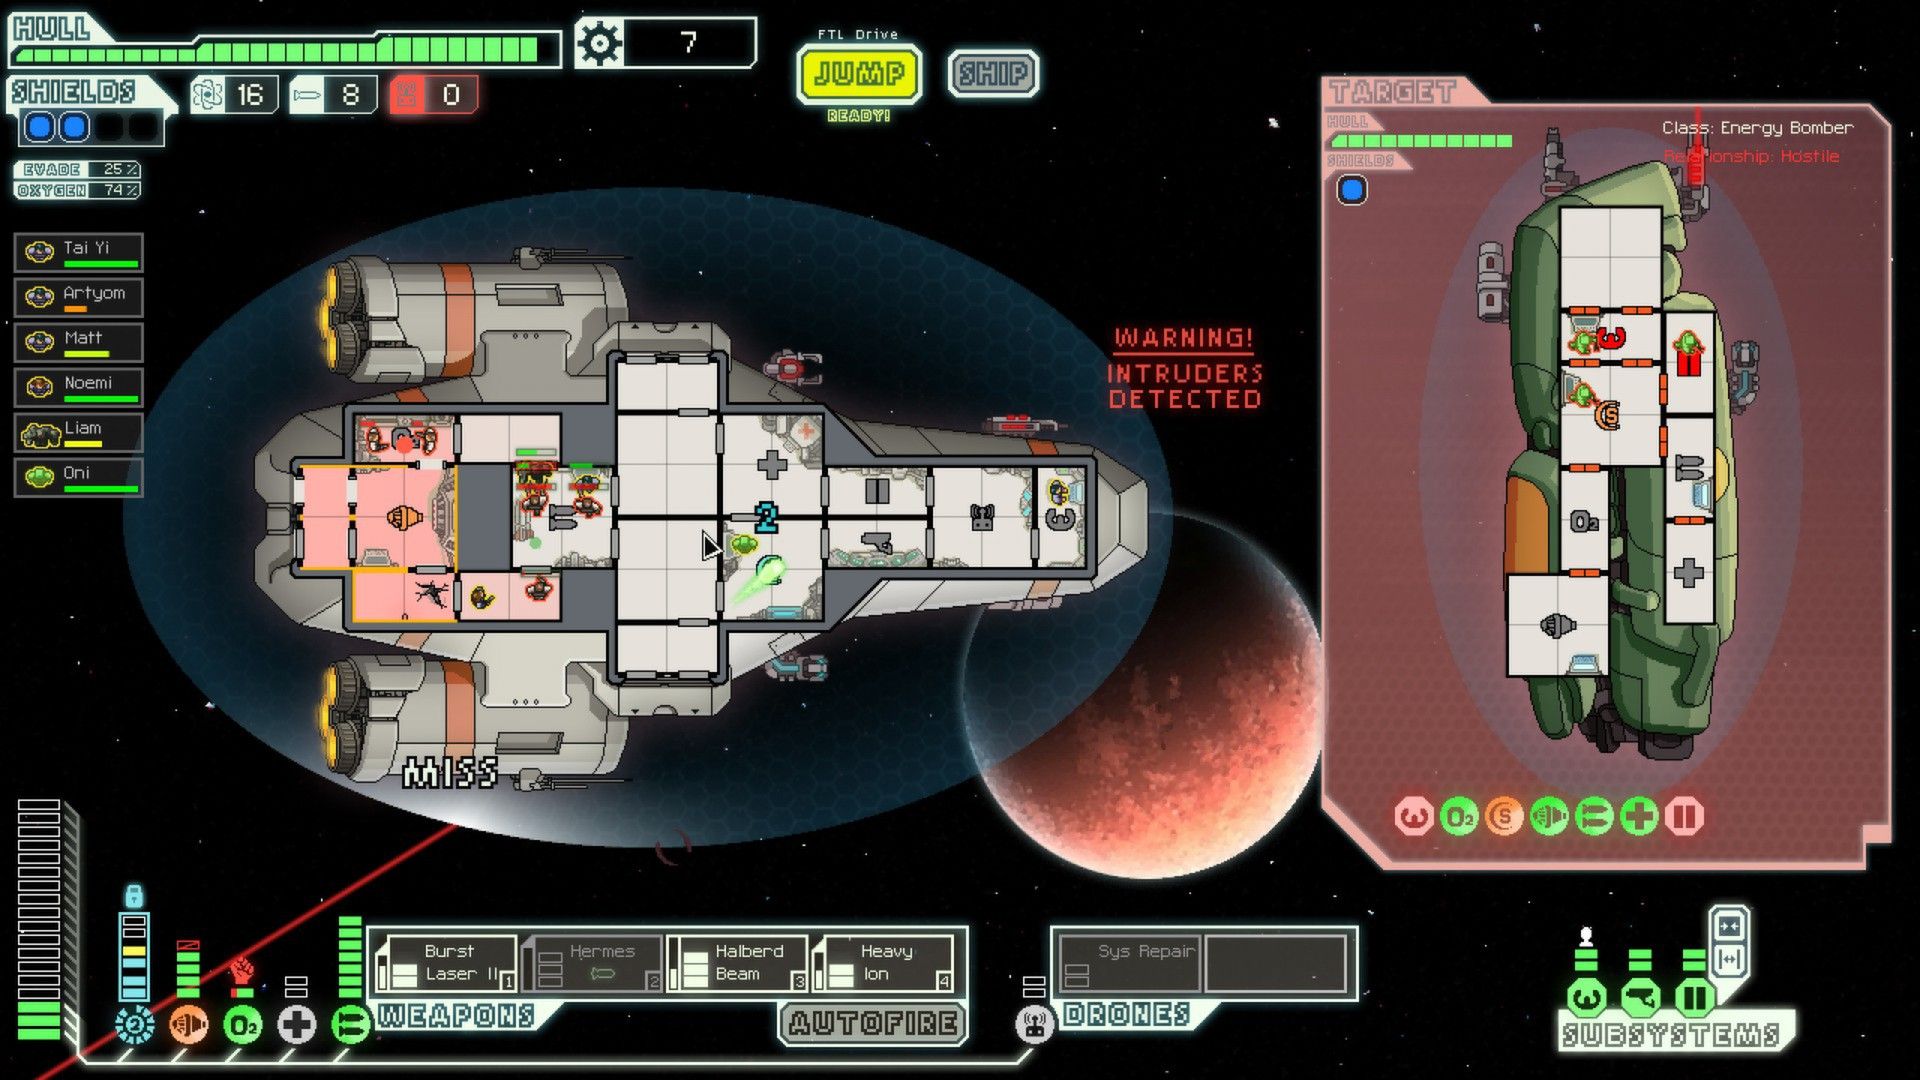Drag the hull integrity green health slider
This screenshot has width=1920, height=1080.
click(x=527, y=46)
